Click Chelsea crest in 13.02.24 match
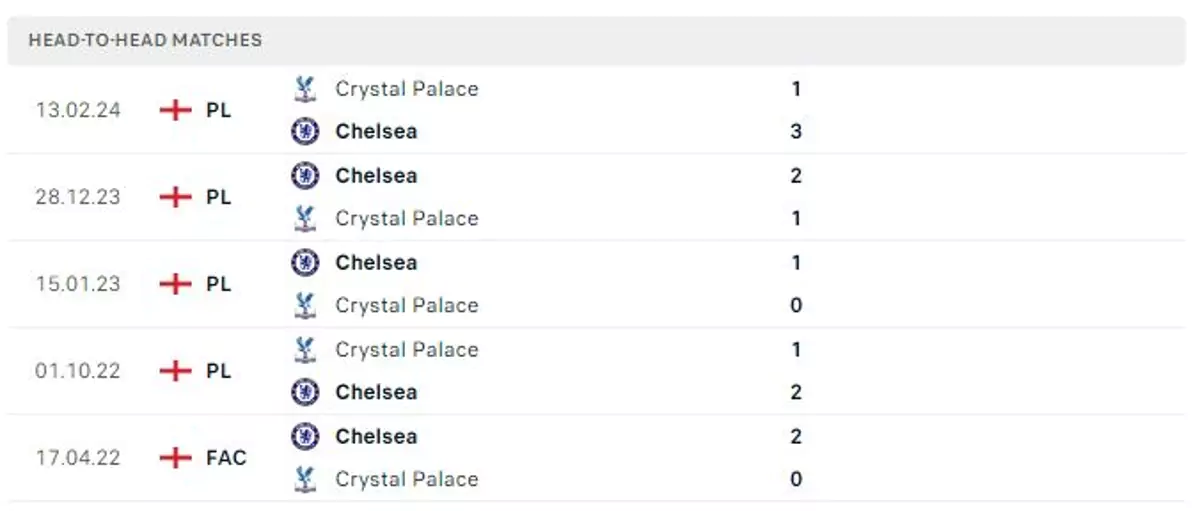 (305, 131)
